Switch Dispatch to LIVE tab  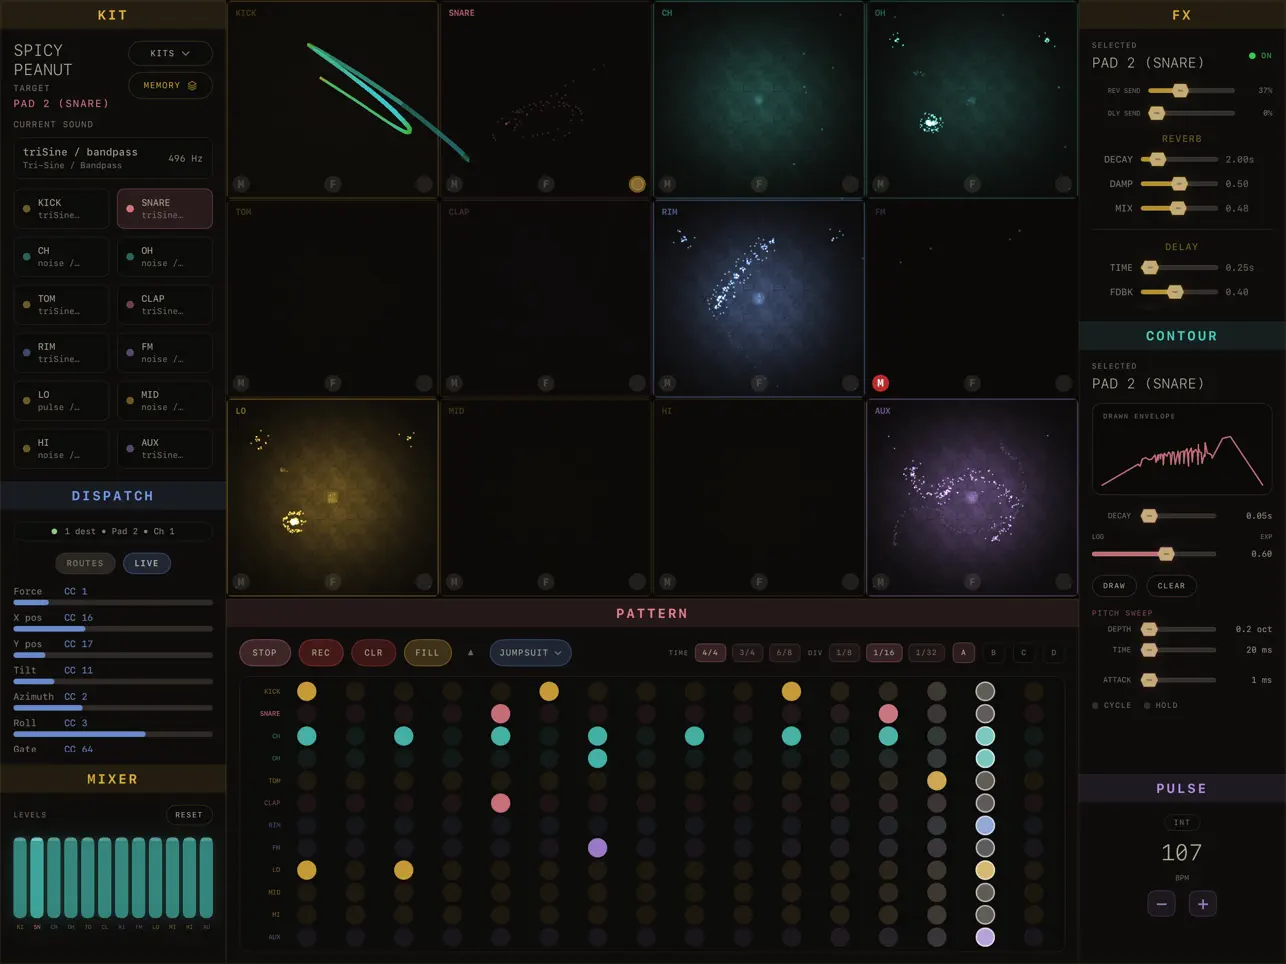coord(147,563)
